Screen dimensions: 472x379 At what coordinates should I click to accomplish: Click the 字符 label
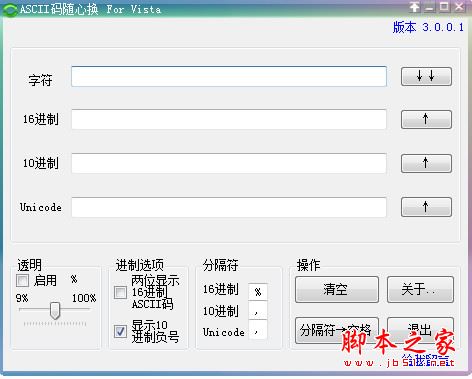point(40,80)
